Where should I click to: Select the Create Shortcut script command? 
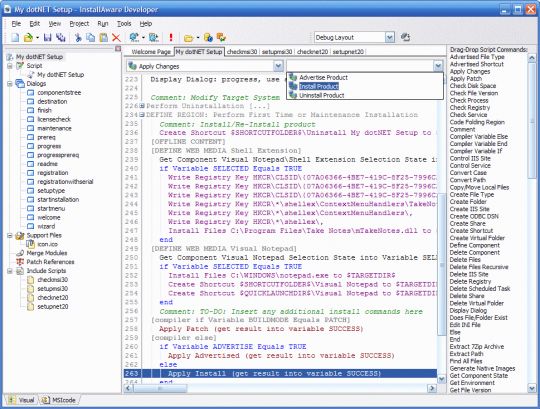471,231
